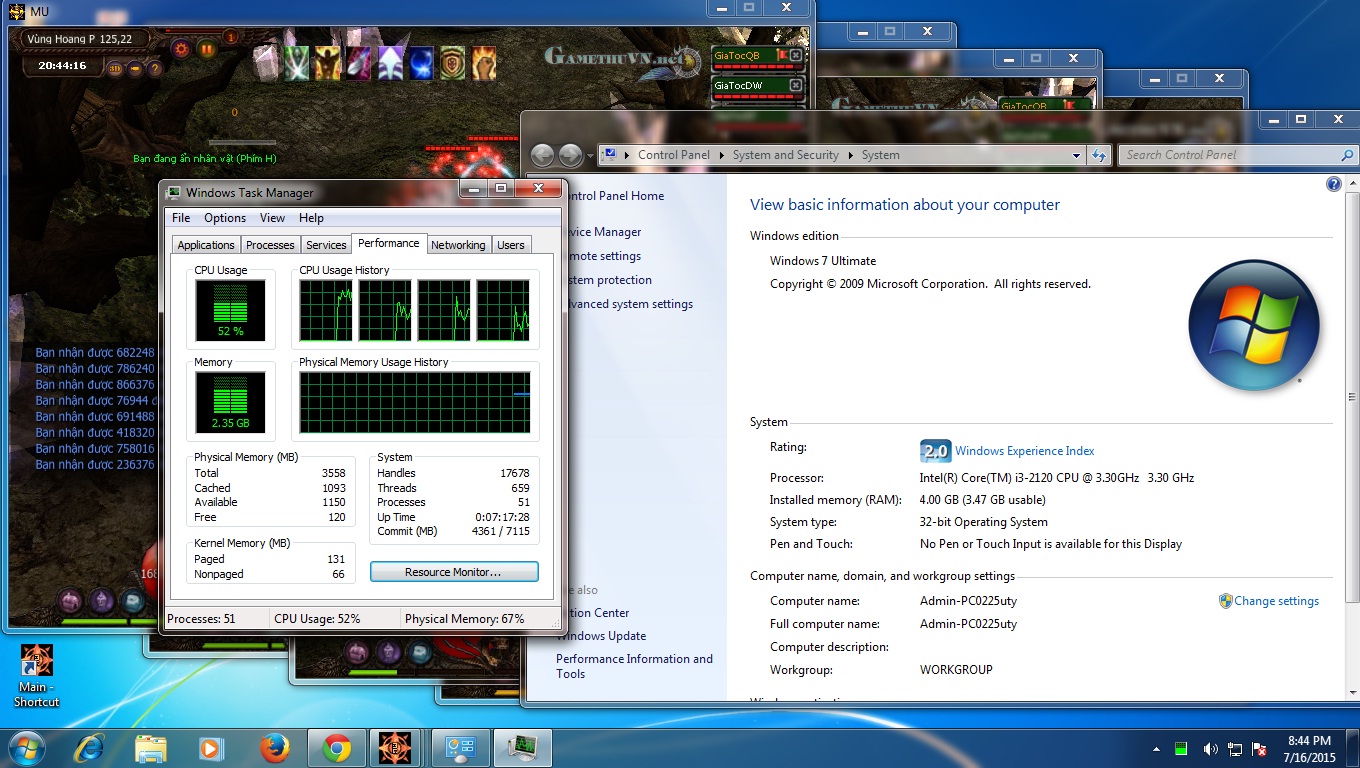Select the purple upward-arrow buff icon

[390, 63]
